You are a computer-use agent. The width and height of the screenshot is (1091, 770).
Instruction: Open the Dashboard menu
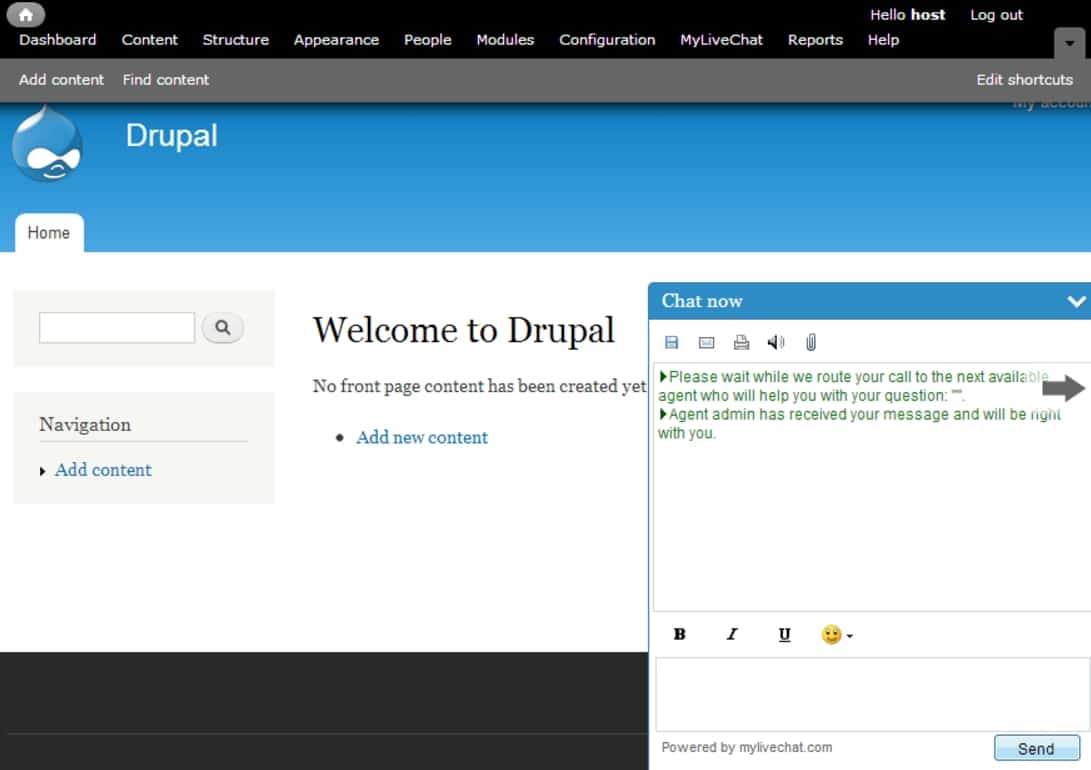pyautogui.click(x=58, y=40)
